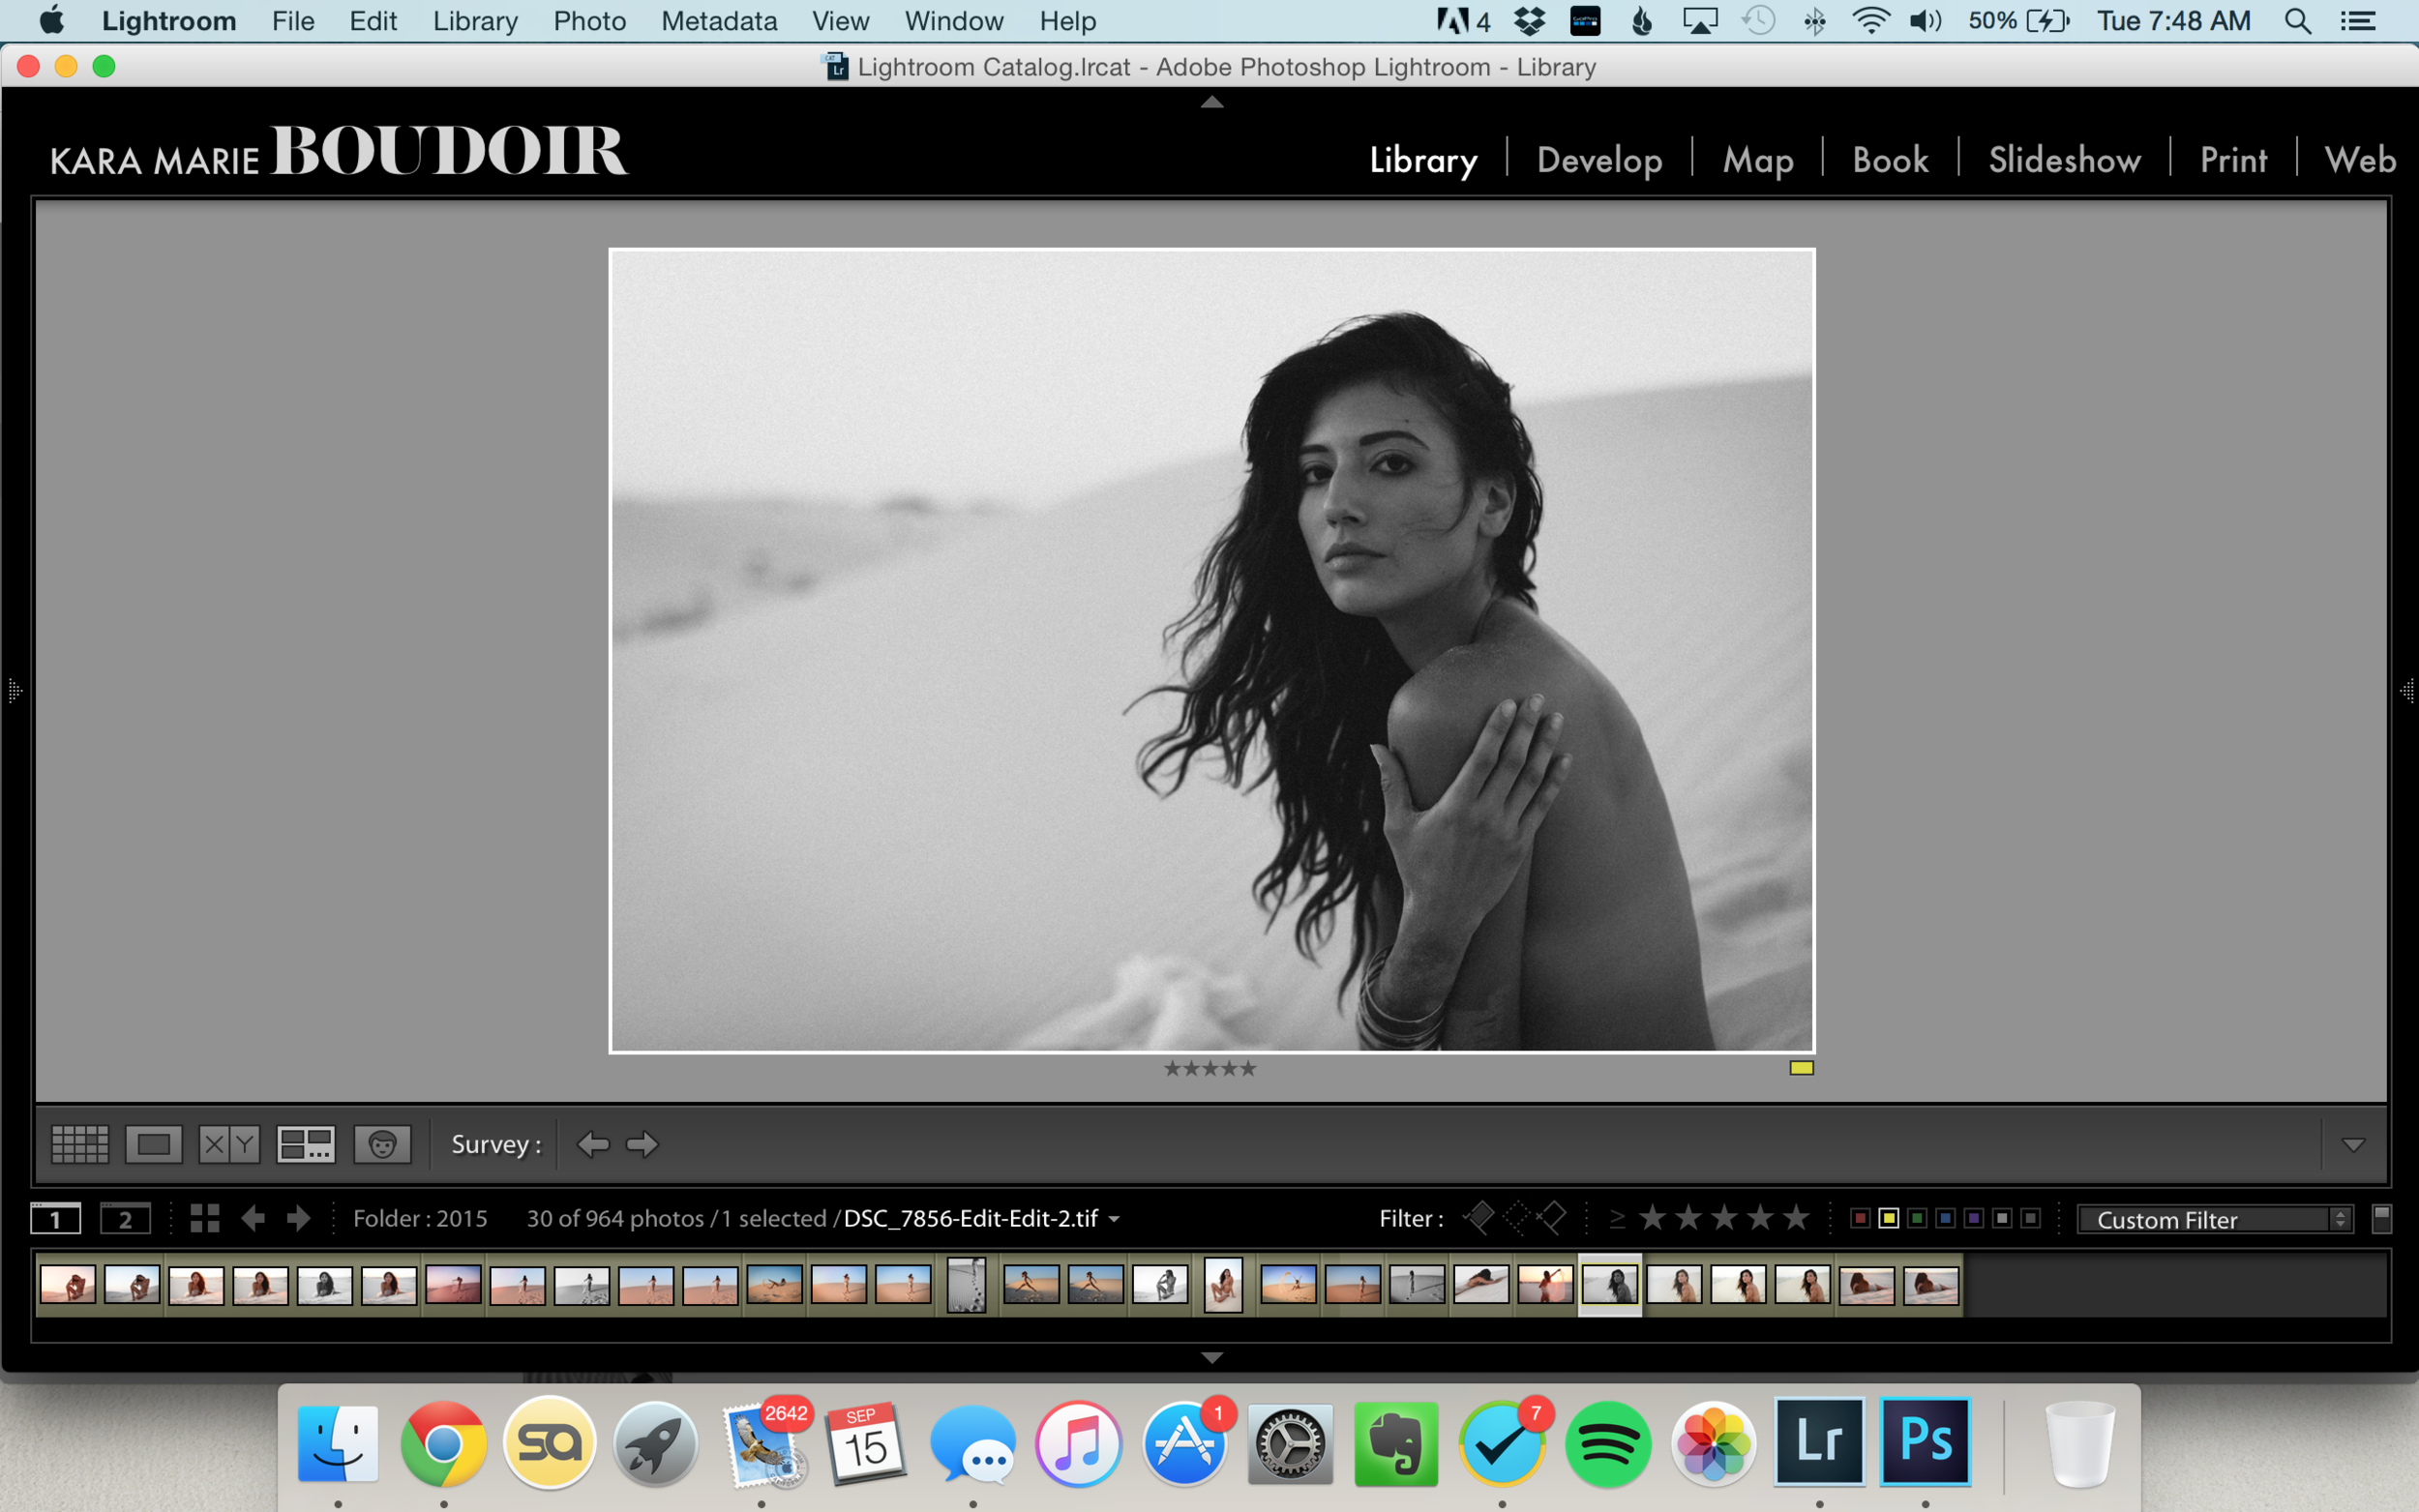
Task: Select Survey view icon
Action: pos(305,1144)
